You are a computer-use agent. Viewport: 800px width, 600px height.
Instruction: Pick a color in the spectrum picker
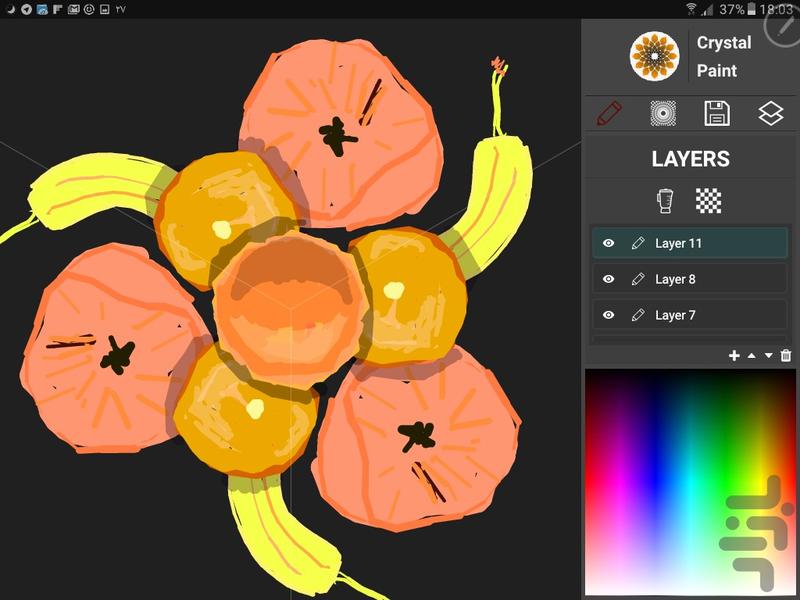pos(690,482)
